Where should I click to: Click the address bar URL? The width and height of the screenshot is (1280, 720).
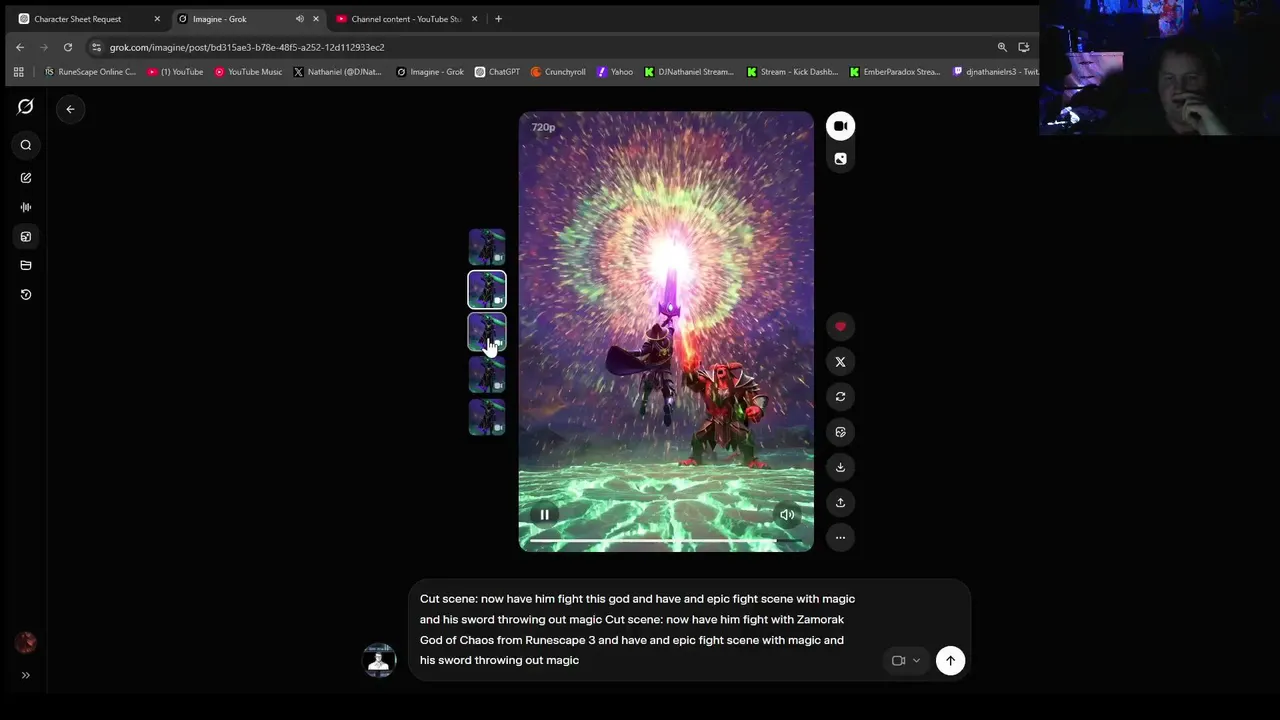tap(247, 47)
